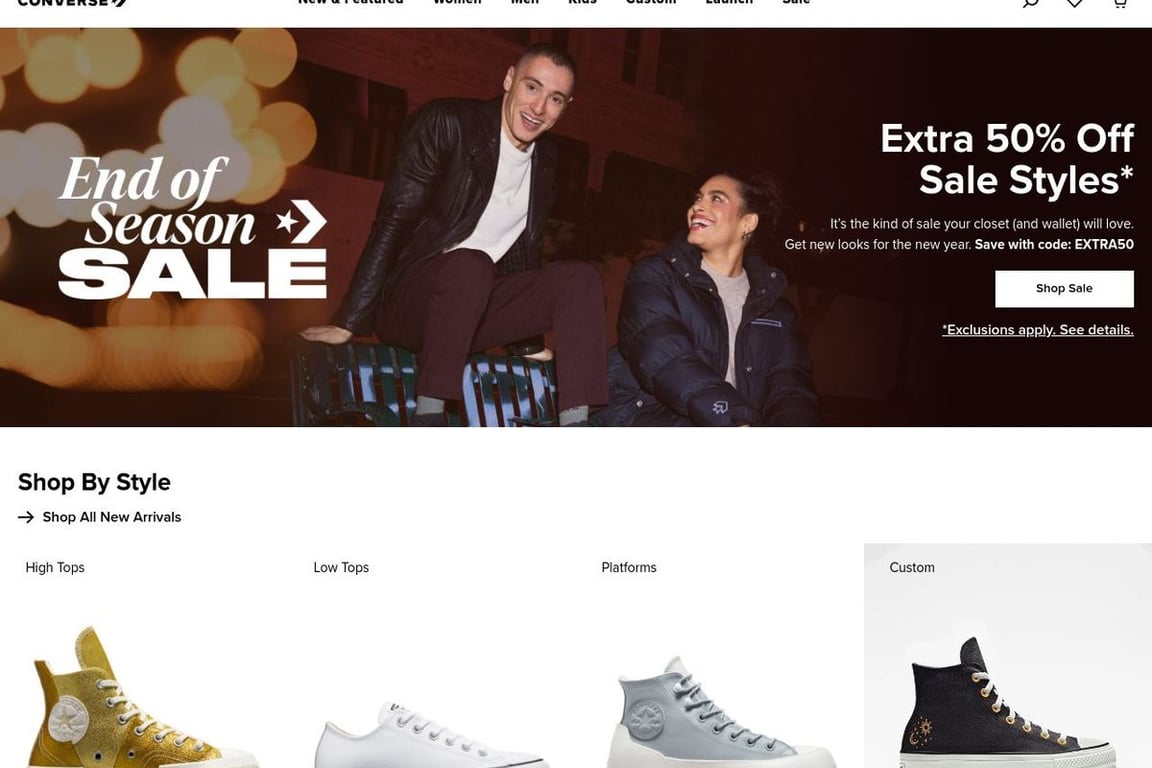Click the Converse logo in header

coord(72,2)
